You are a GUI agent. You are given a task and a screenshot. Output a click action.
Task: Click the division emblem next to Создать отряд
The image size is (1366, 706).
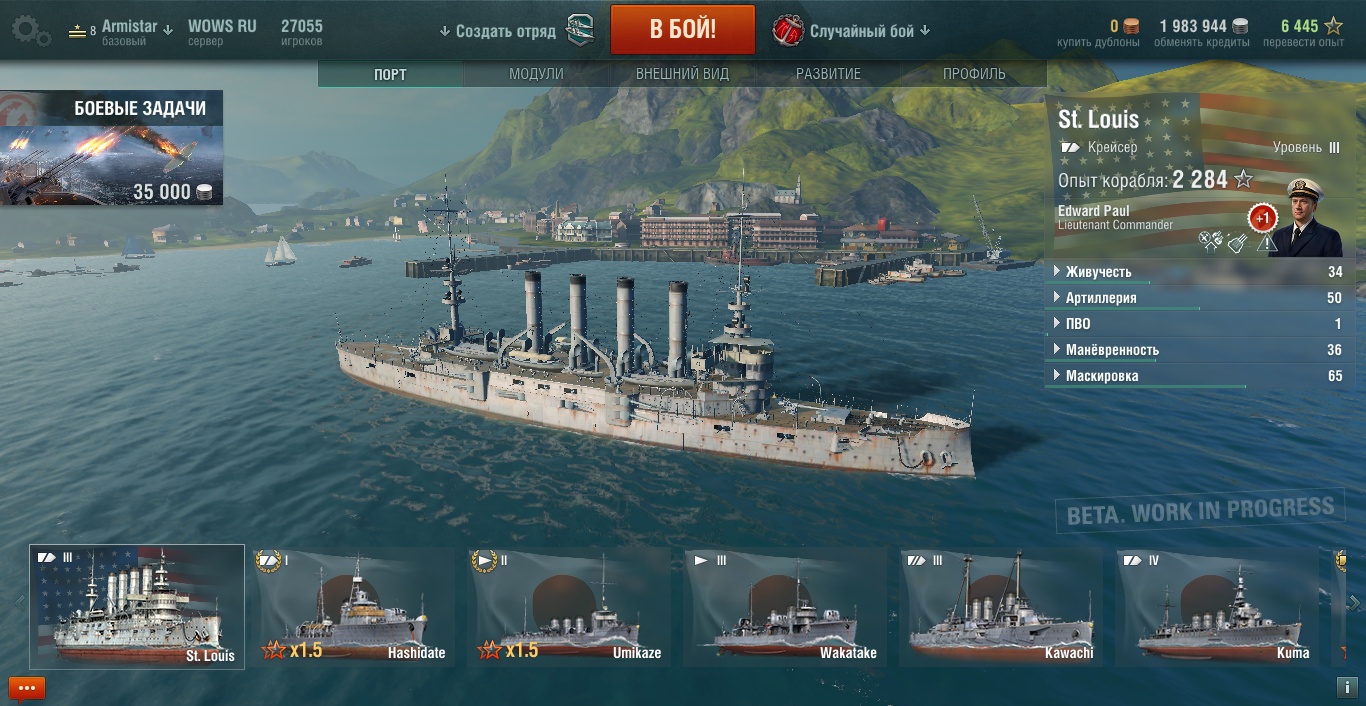pos(581,30)
